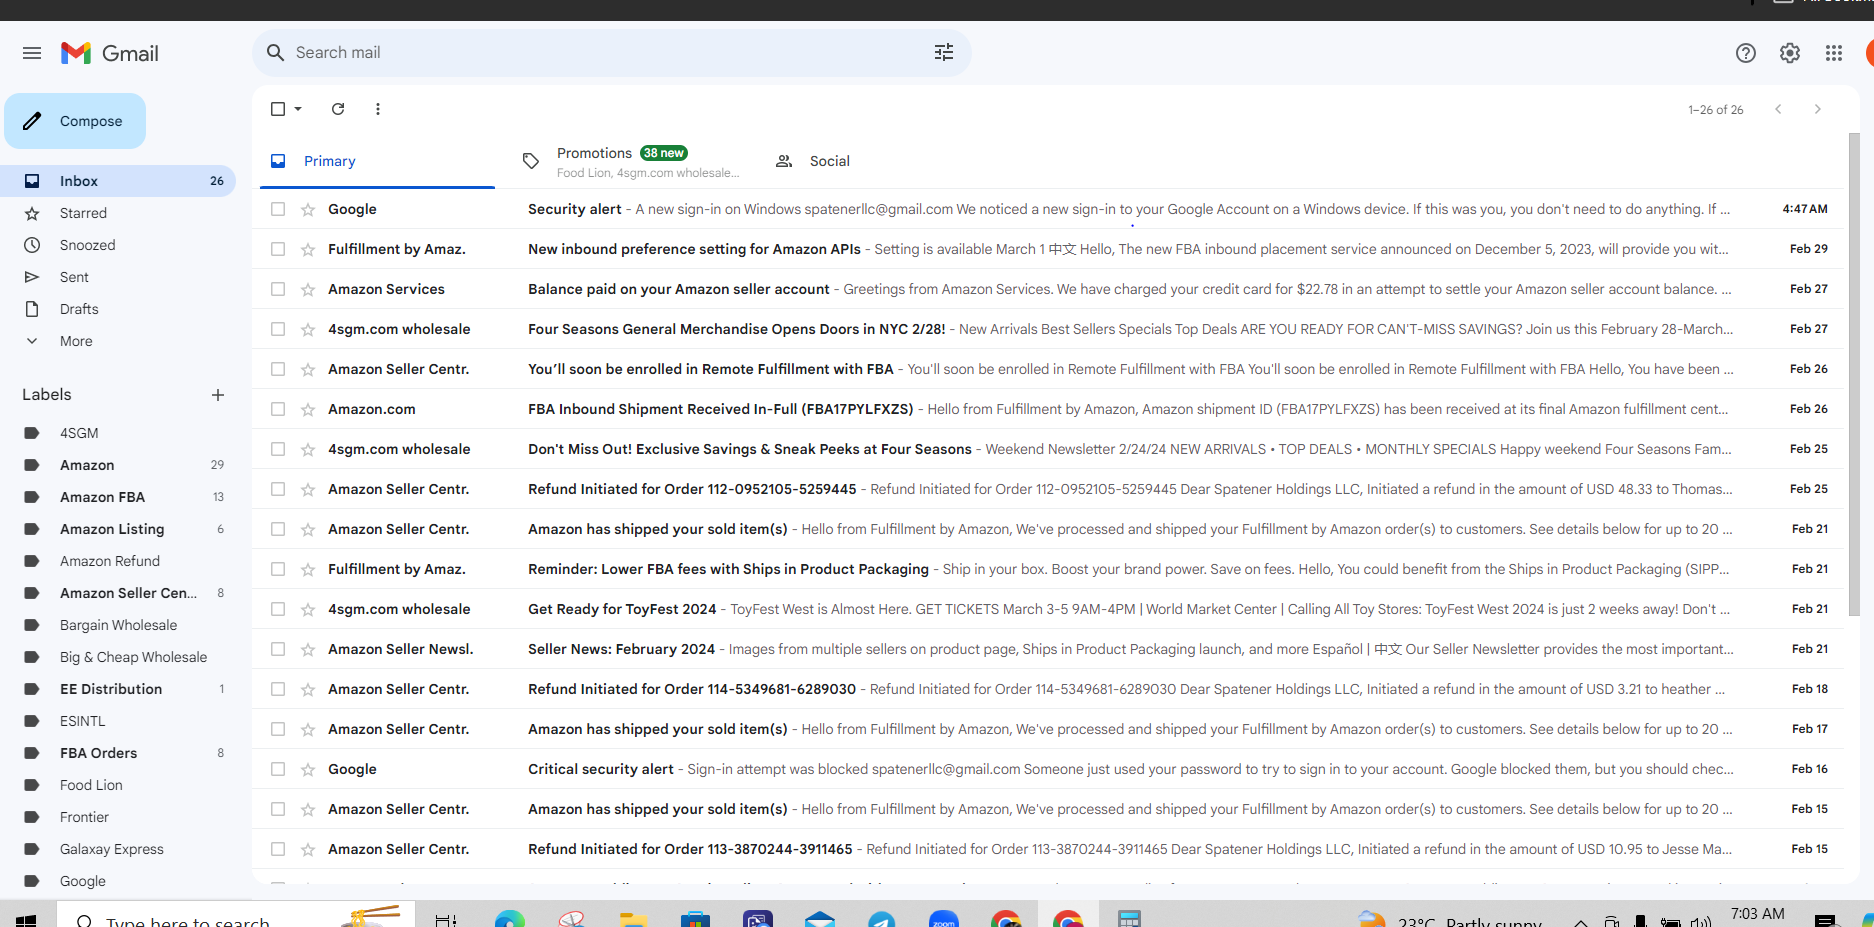Select the Reminder Lower FBA fees email checkbox
Screen dimensions: 1874x927
click(x=278, y=569)
